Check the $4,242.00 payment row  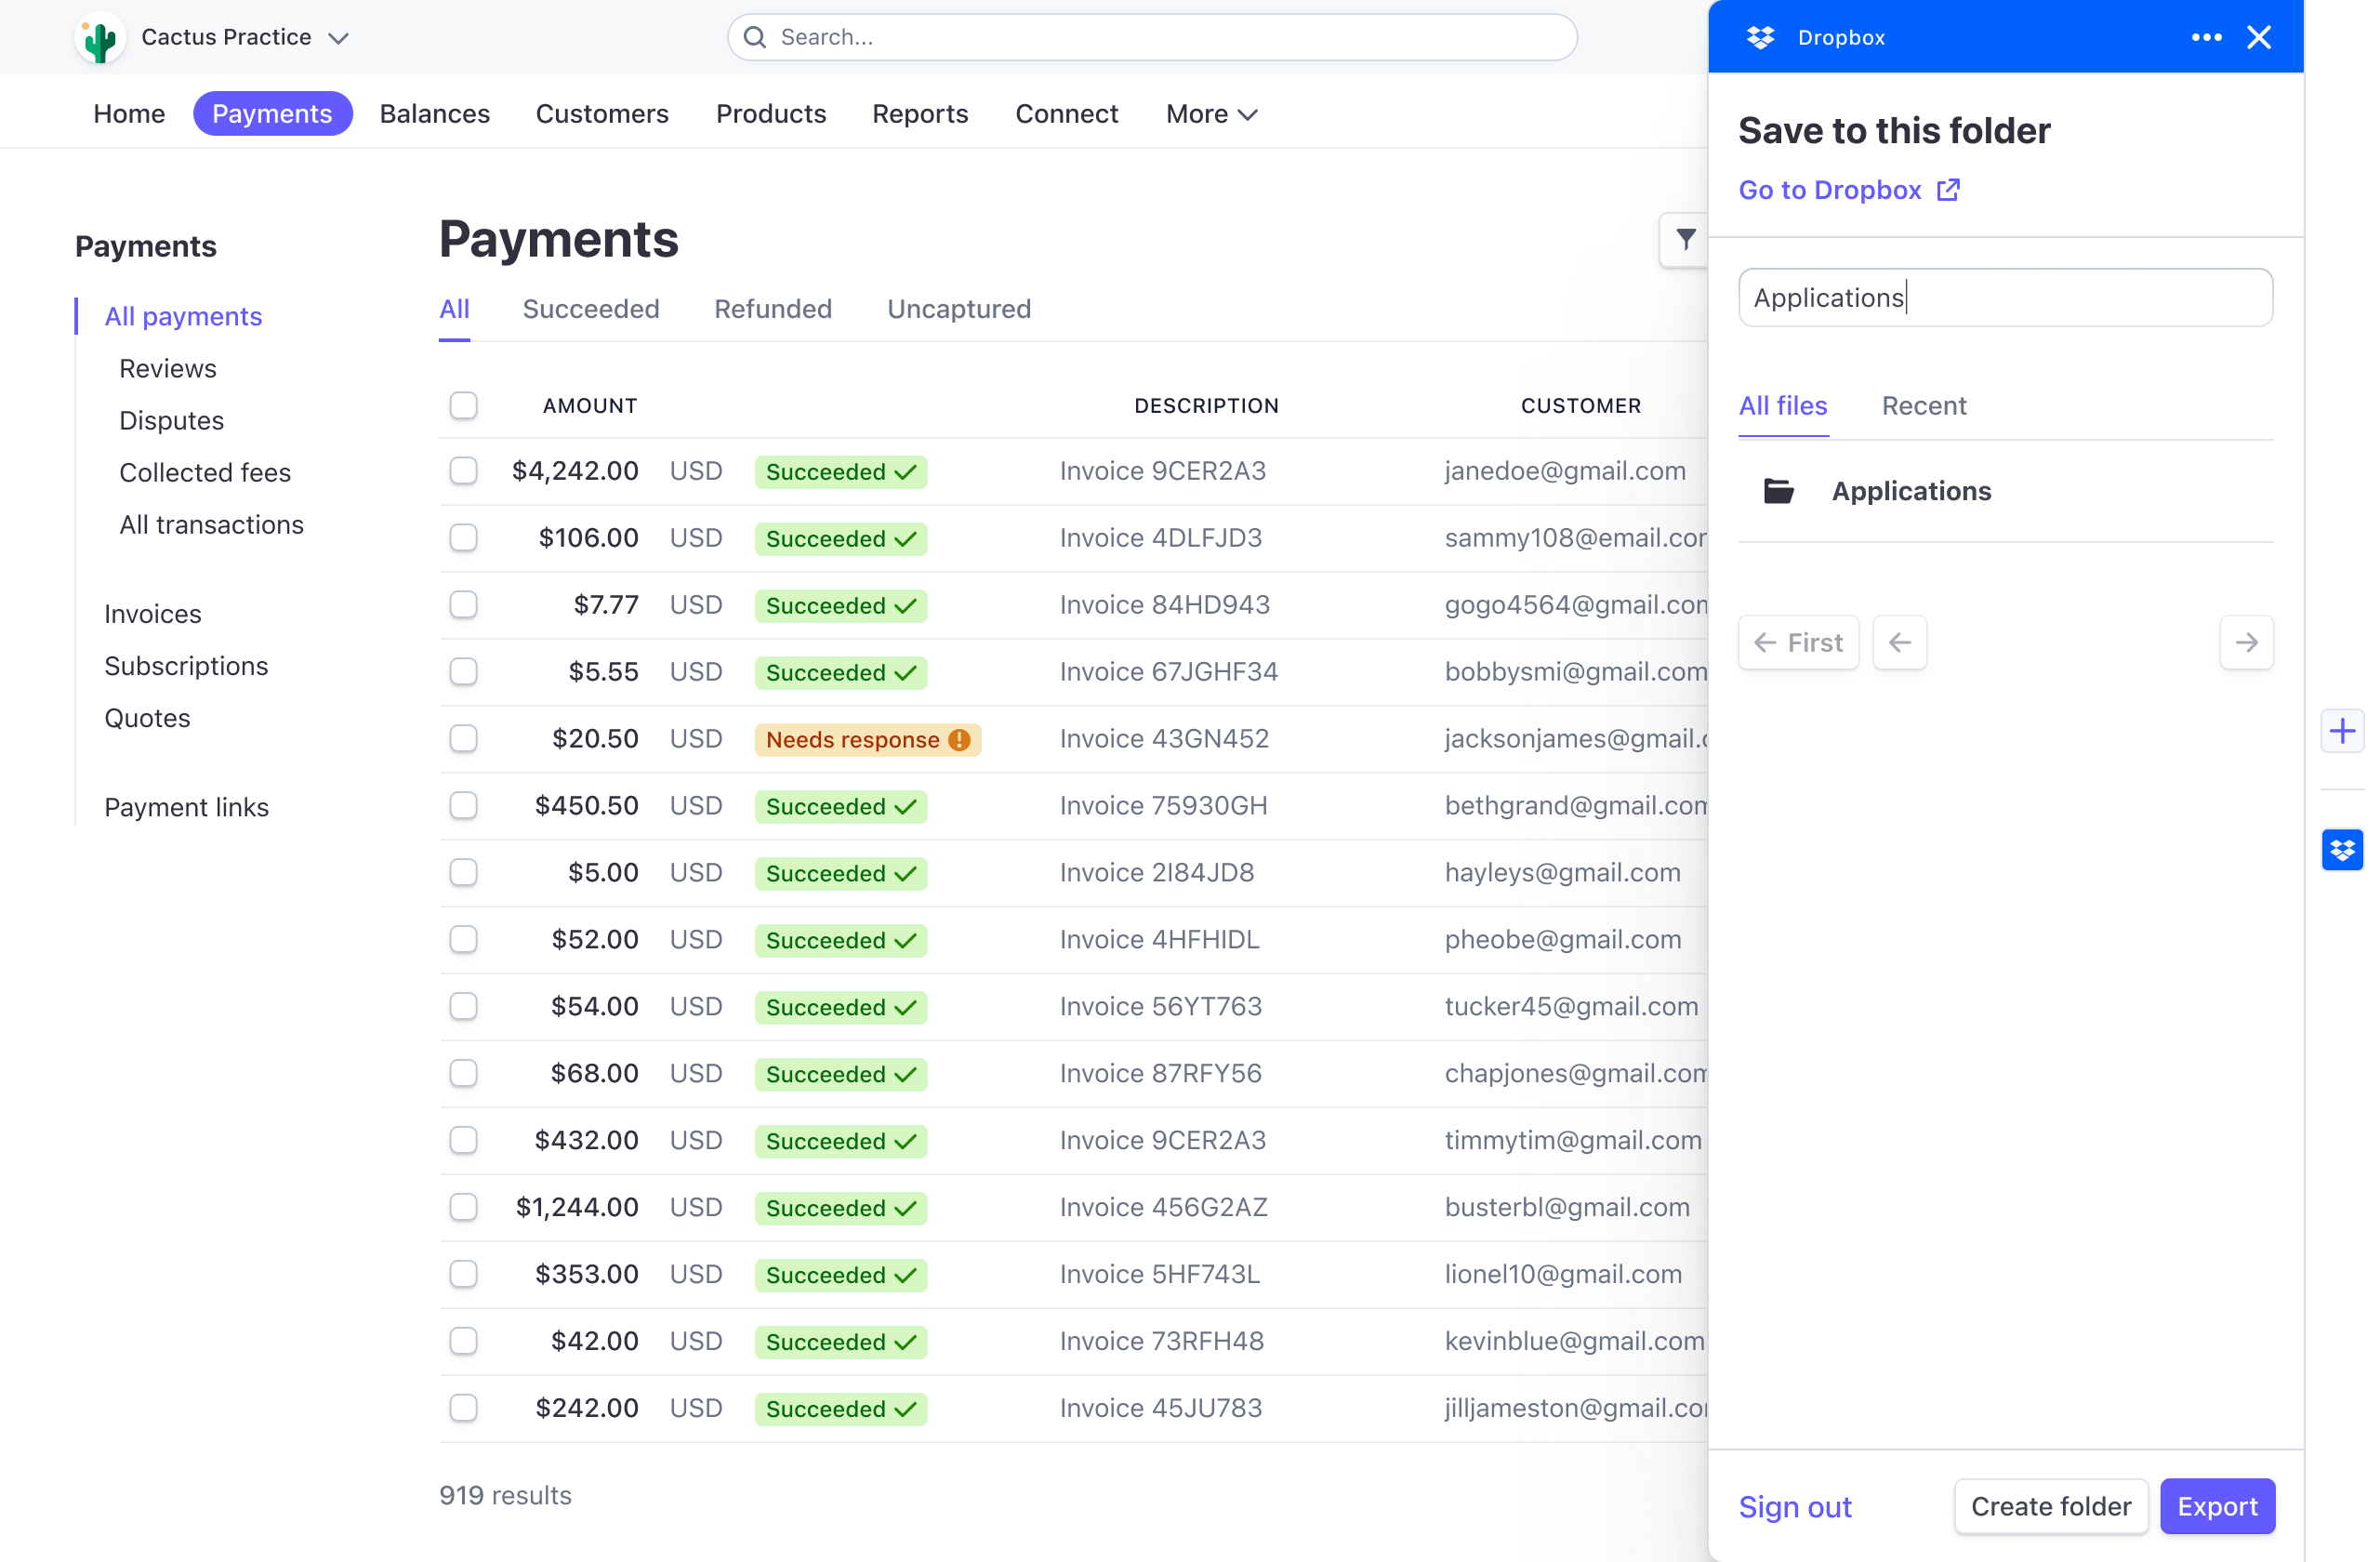point(464,471)
